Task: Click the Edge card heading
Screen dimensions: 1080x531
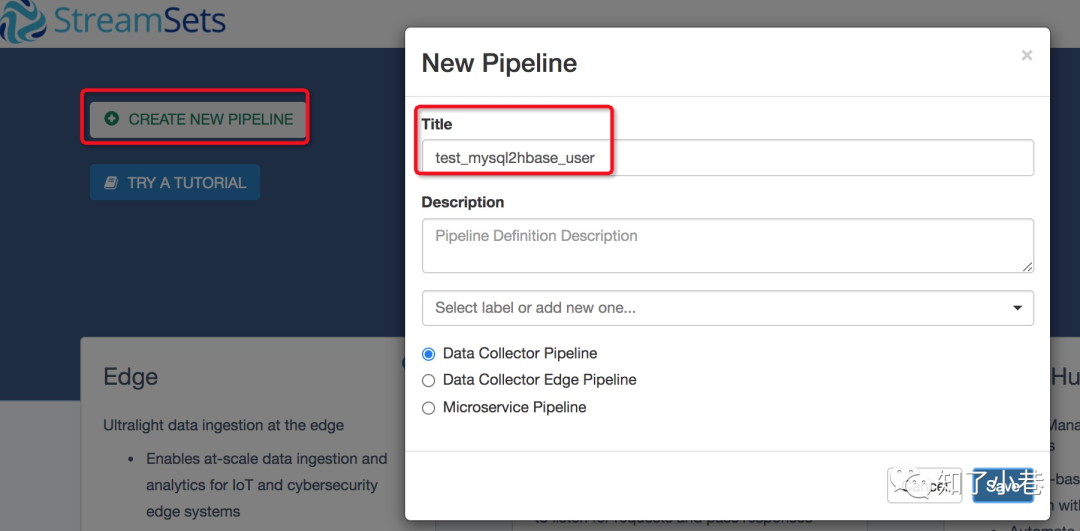Action: pos(131,377)
